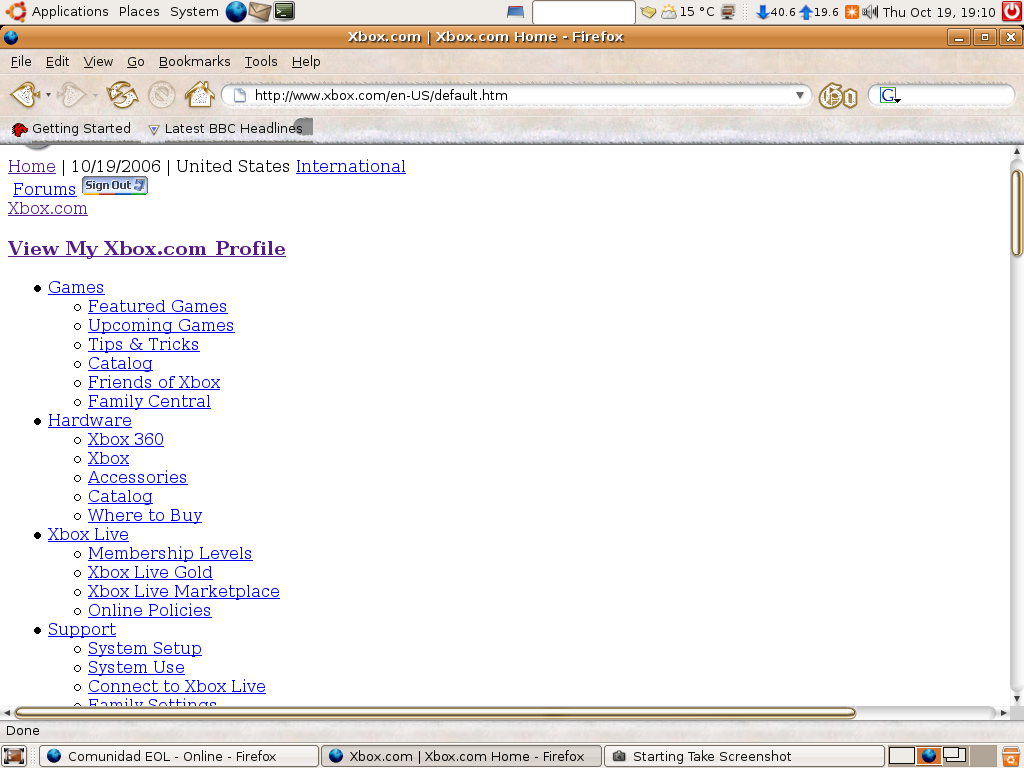Image resolution: width=1024 pixels, height=768 pixels.
Task: Open the URL bar history dropdown arrow
Action: 799,95
